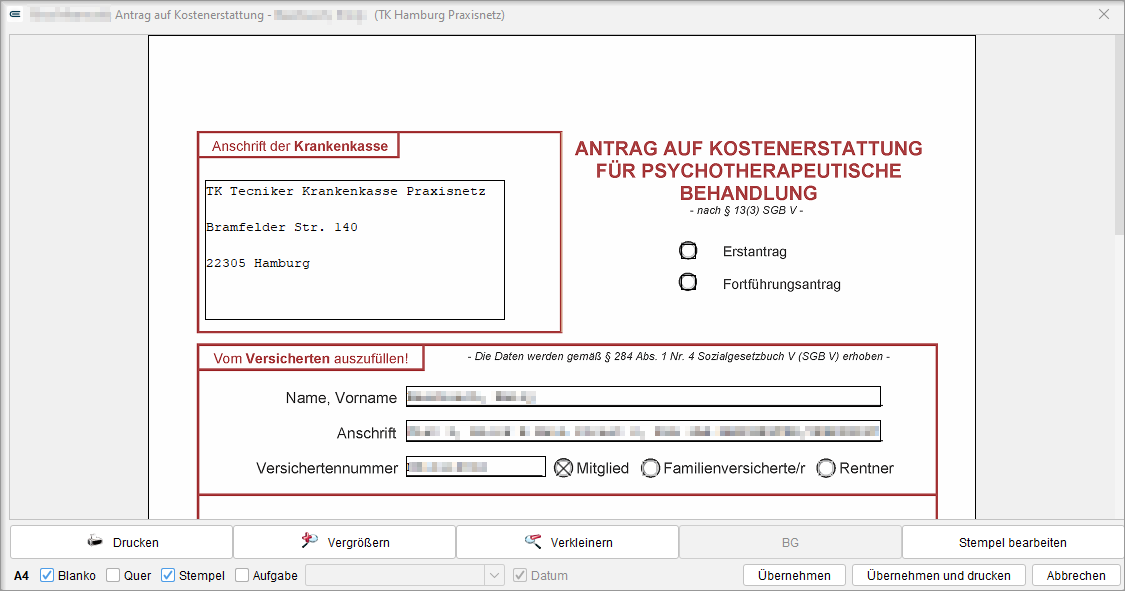Click the Stempel bearbeiten button
Viewport: 1125px width, 591px height.
(1012, 542)
